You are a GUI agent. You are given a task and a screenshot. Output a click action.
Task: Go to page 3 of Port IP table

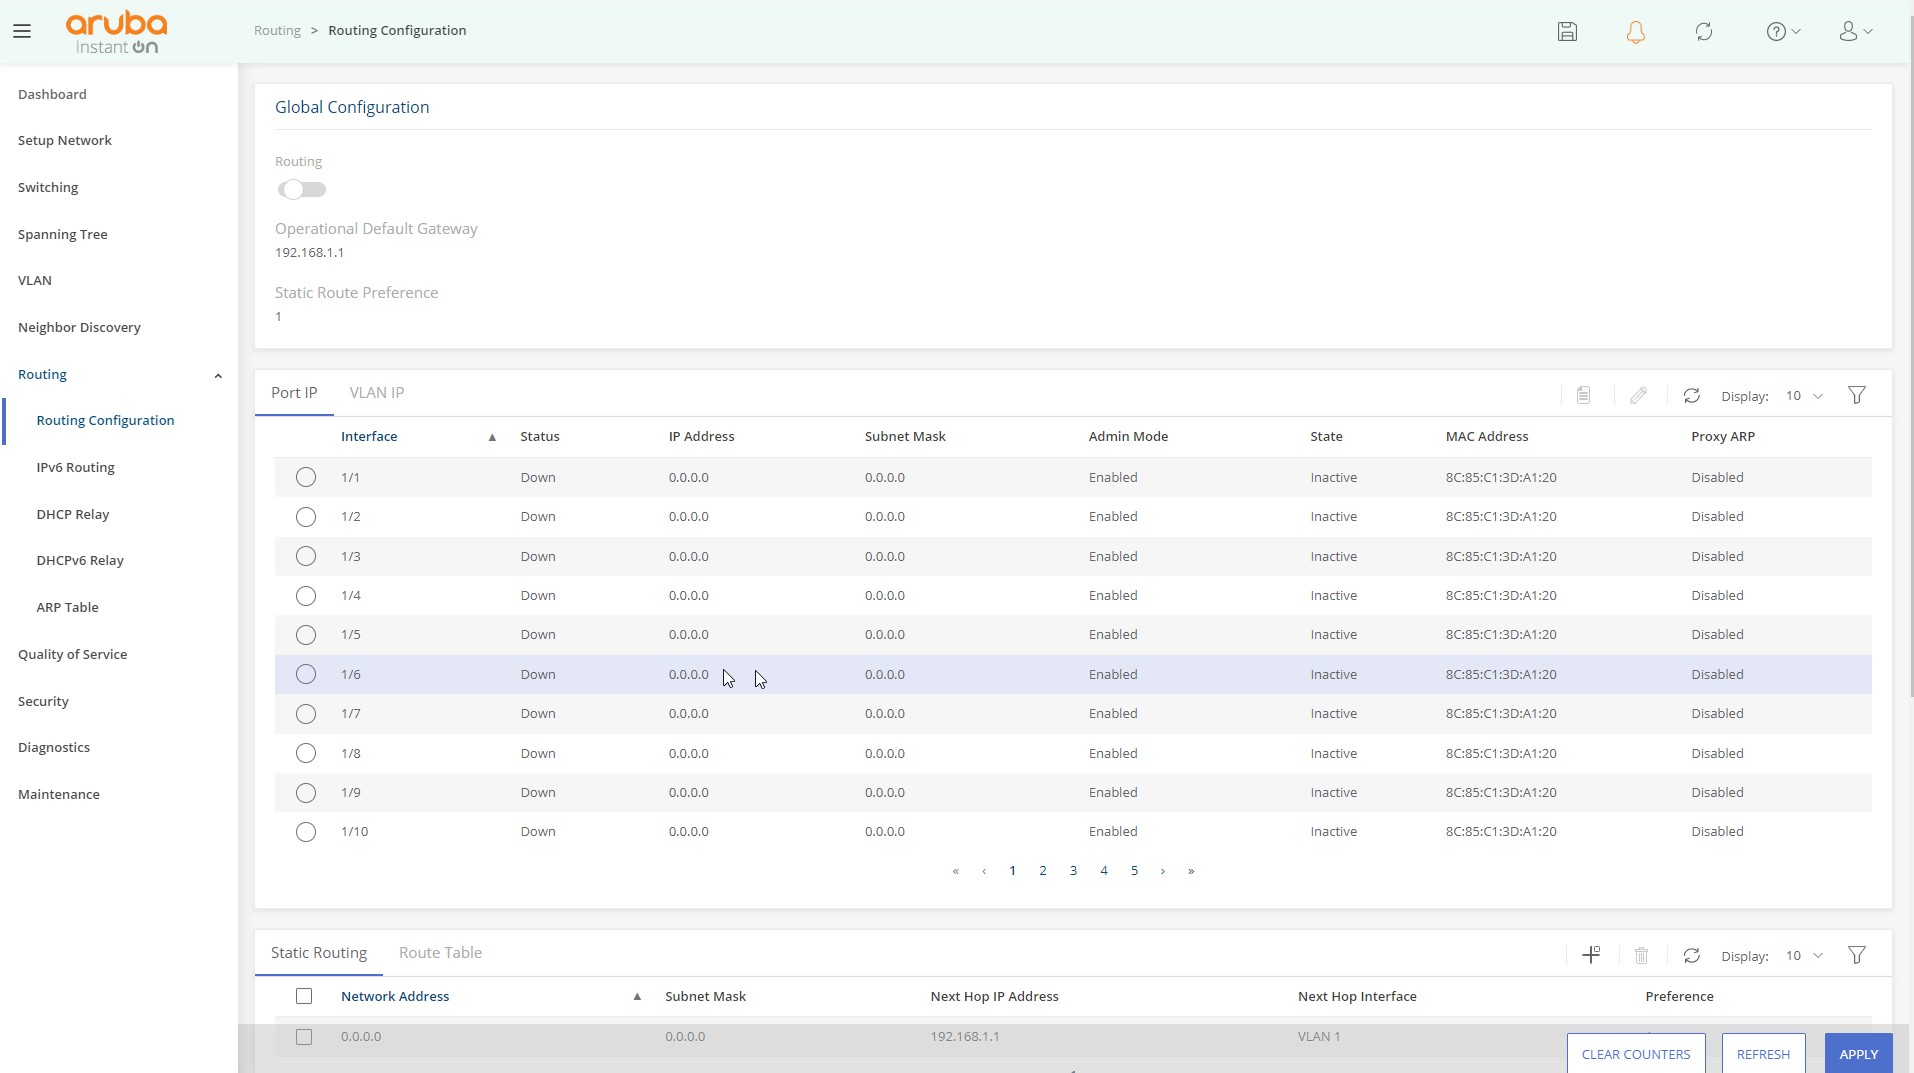pos(1073,871)
